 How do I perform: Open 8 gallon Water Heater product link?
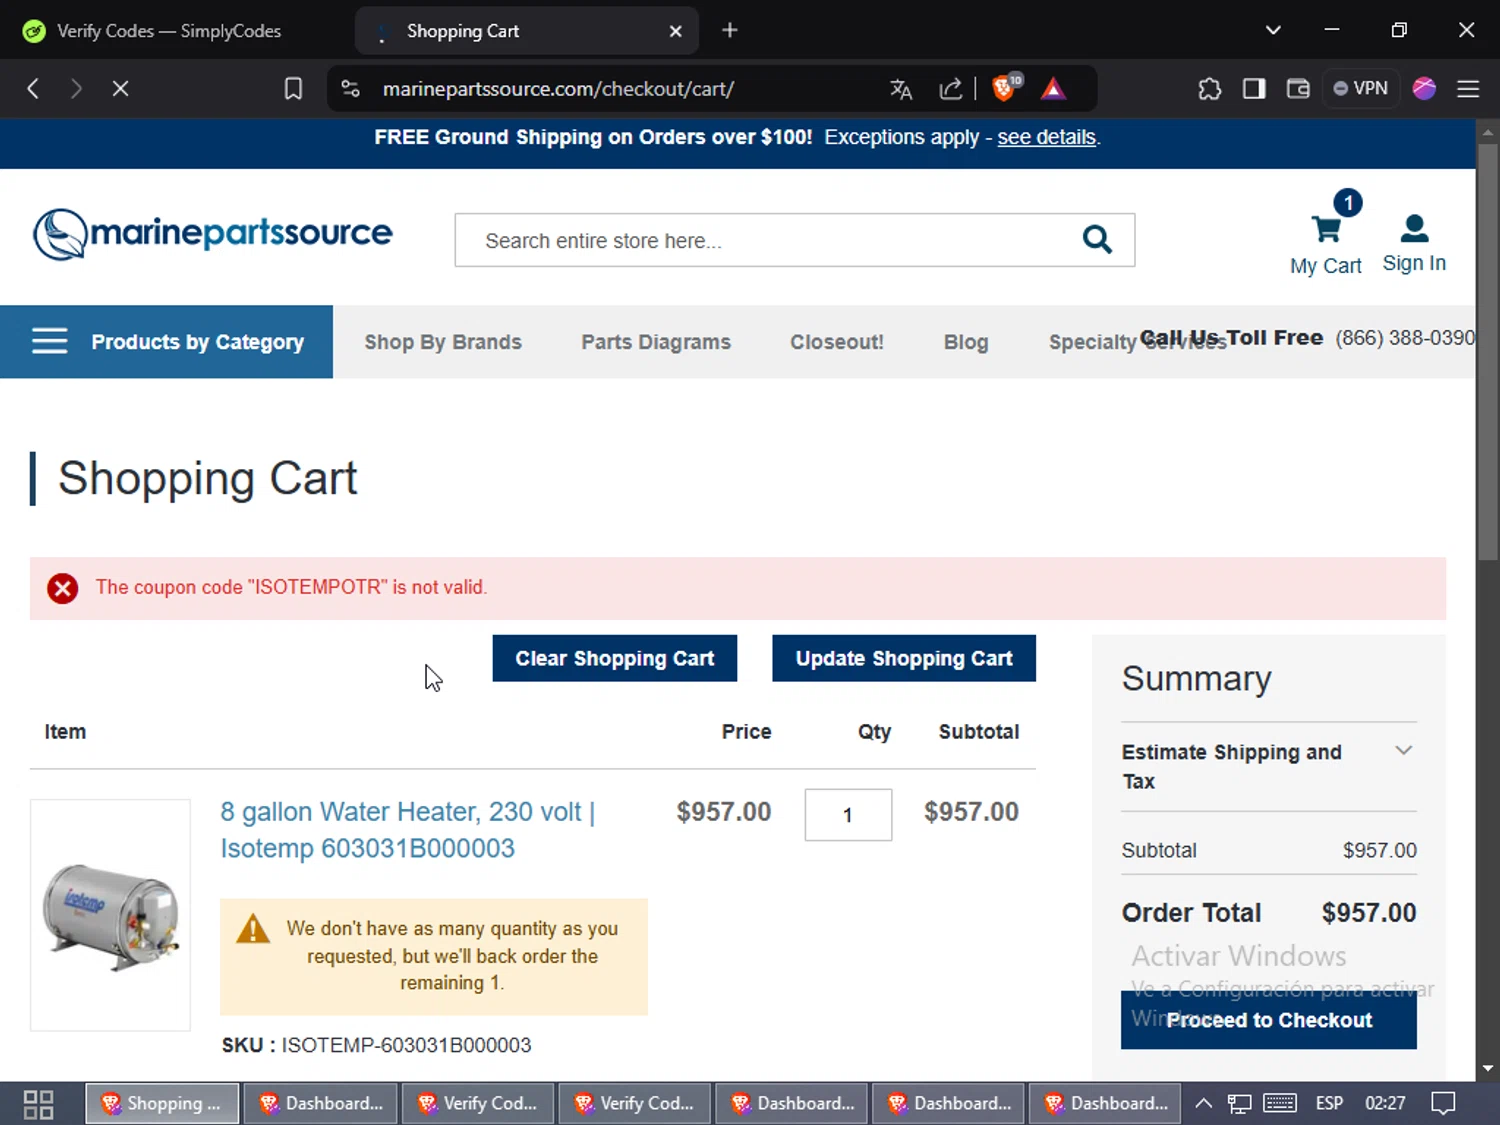[408, 830]
